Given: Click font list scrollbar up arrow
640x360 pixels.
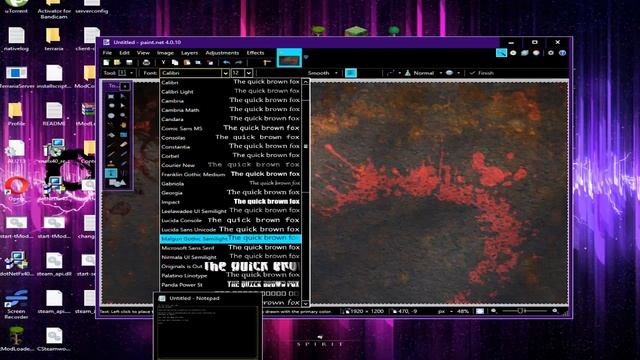Looking at the screenshot, I should point(305,82).
